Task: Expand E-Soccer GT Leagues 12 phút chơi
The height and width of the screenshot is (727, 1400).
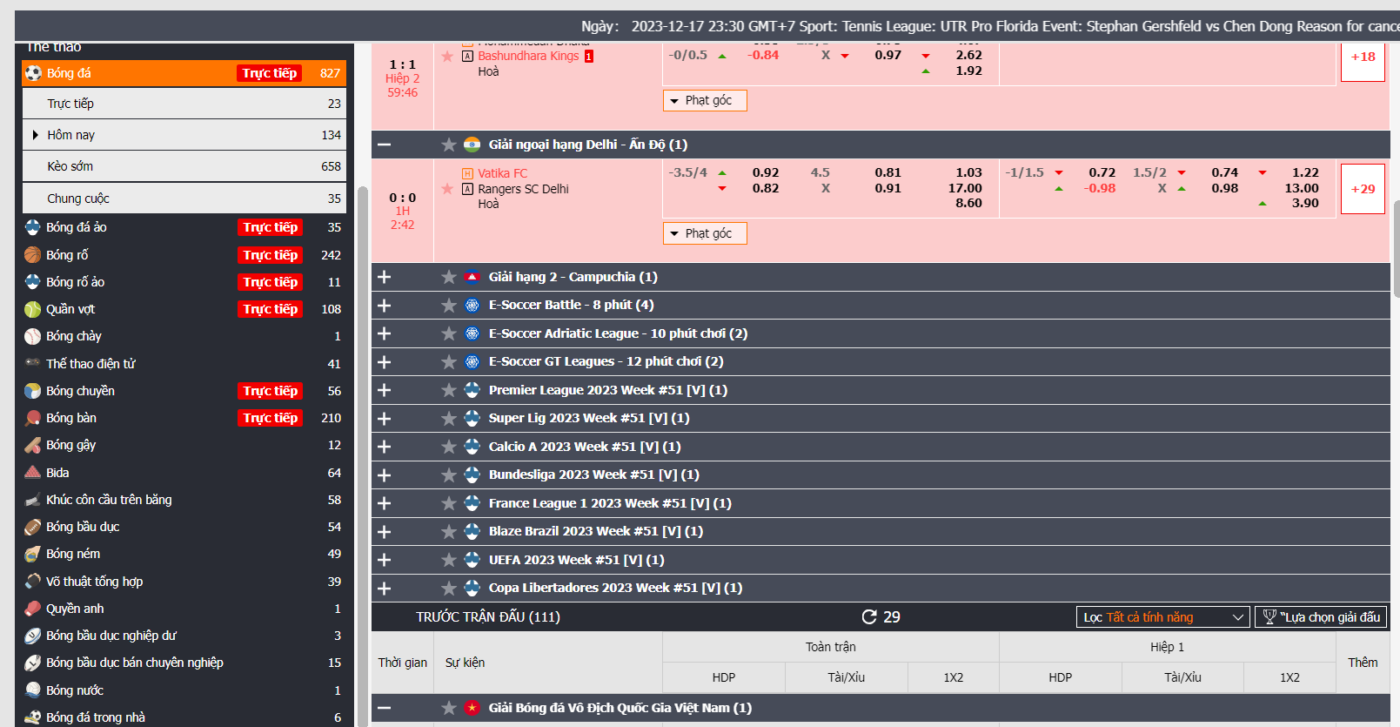Action: coord(385,362)
